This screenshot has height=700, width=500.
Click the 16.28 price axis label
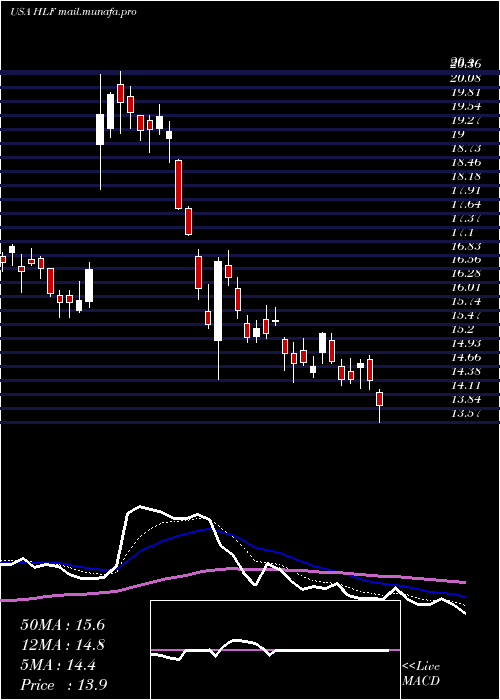click(465, 273)
